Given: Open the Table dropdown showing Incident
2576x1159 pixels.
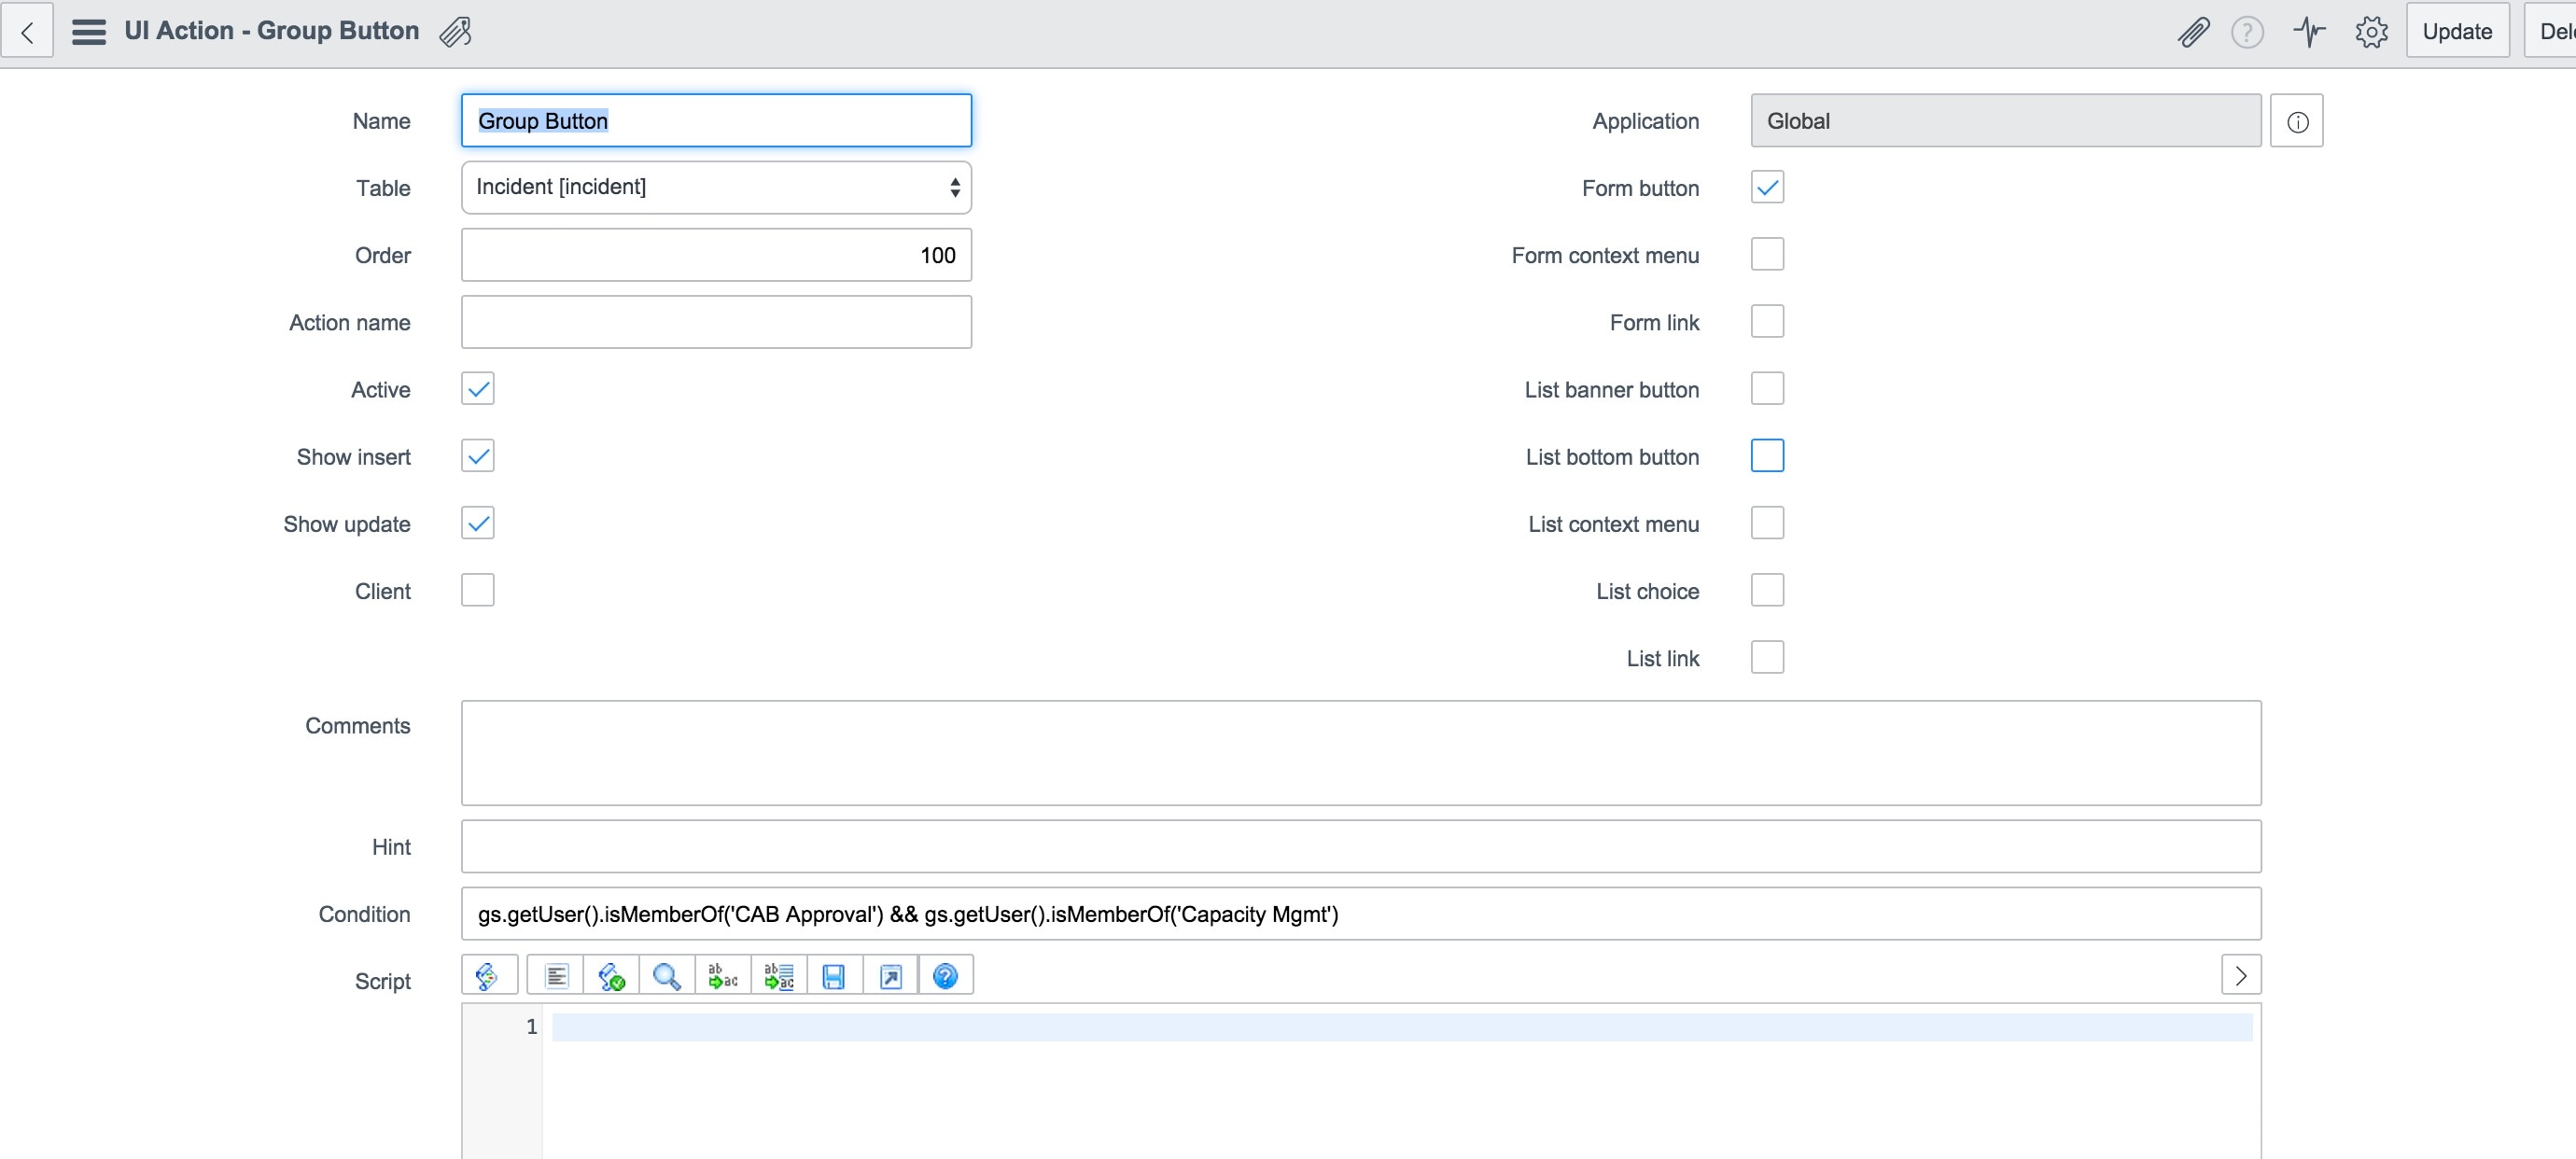Looking at the screenshot, I should pyautogui.click(x=716, y=187).
